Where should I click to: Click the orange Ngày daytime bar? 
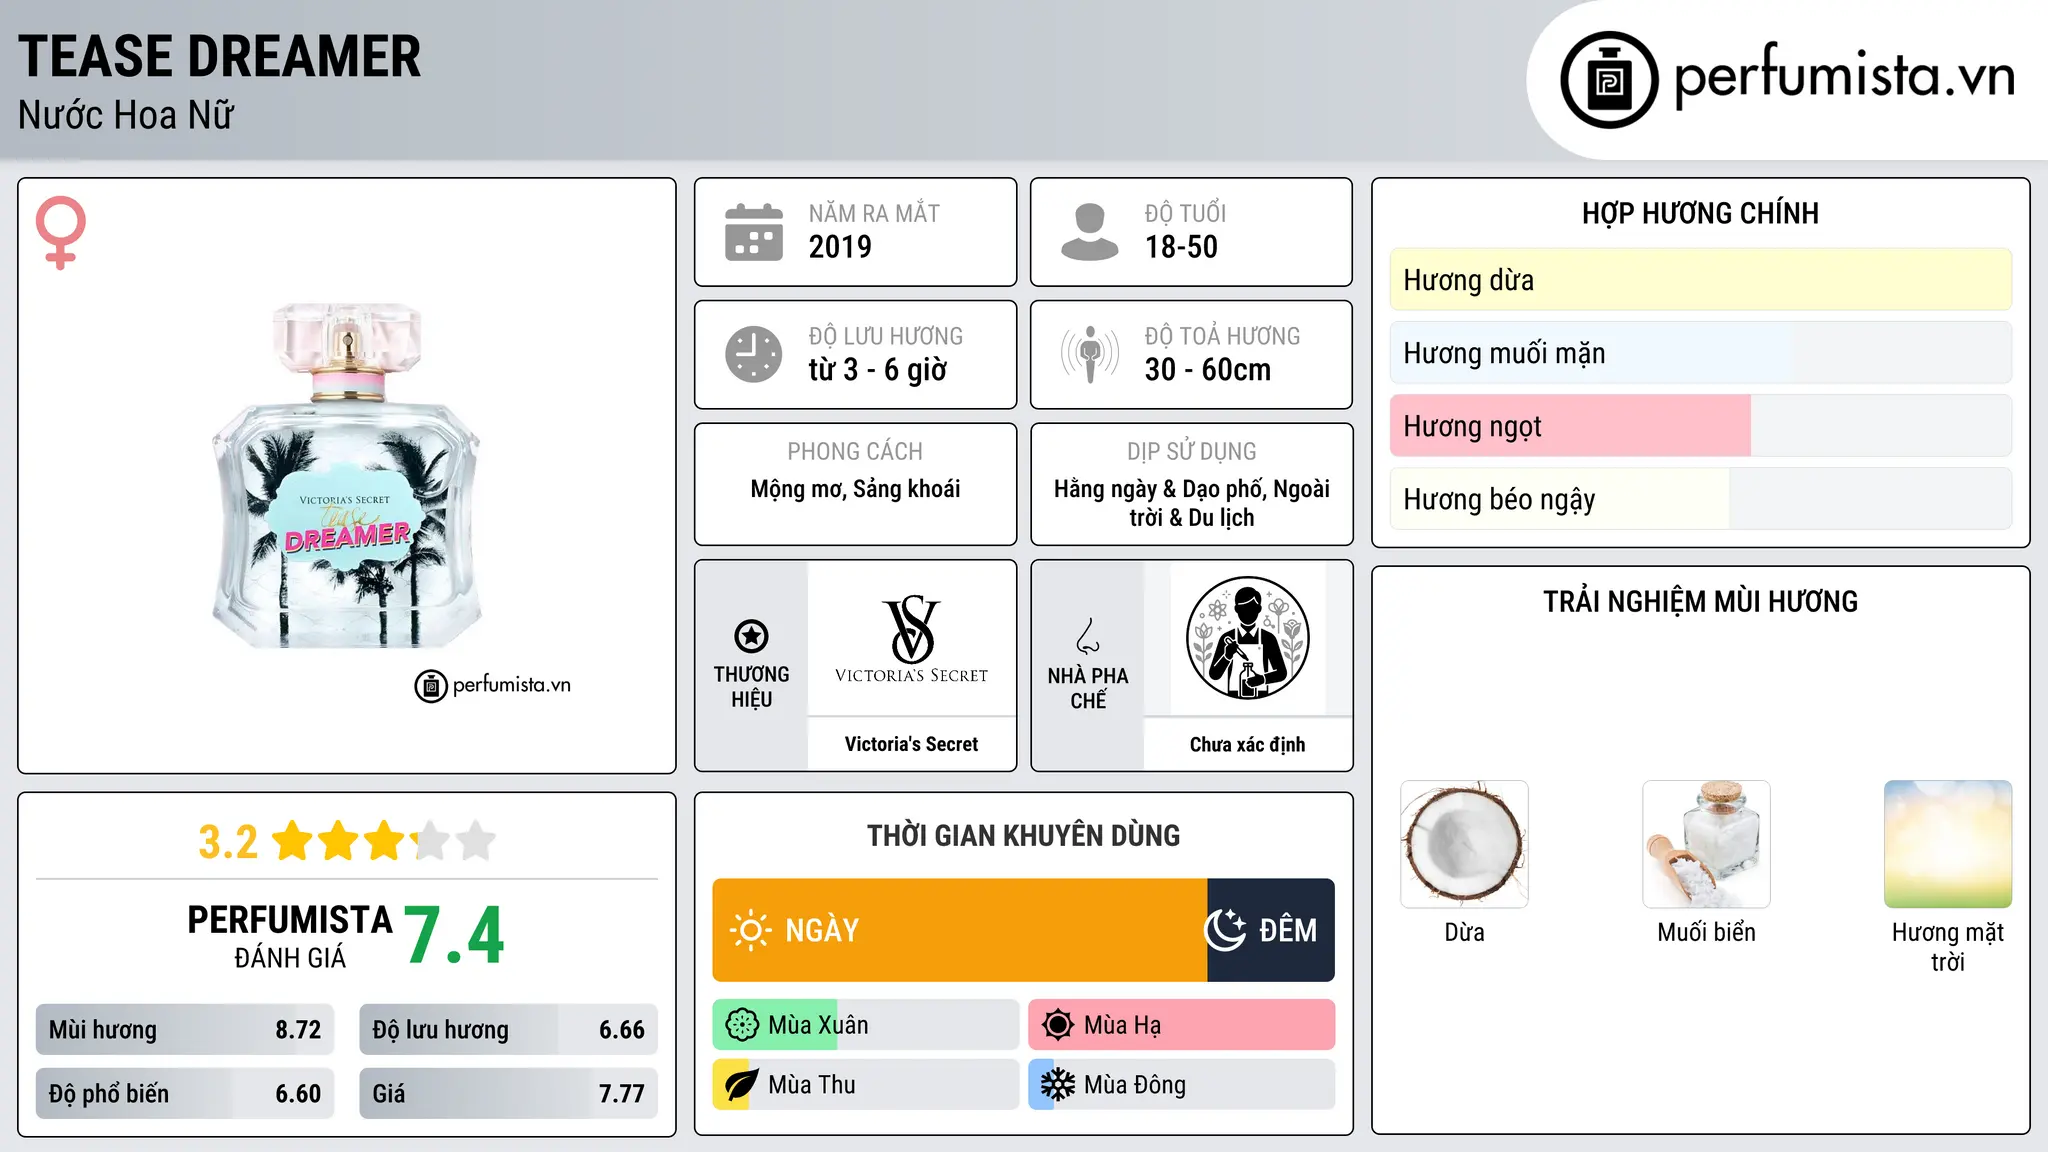tap(960, 930)
